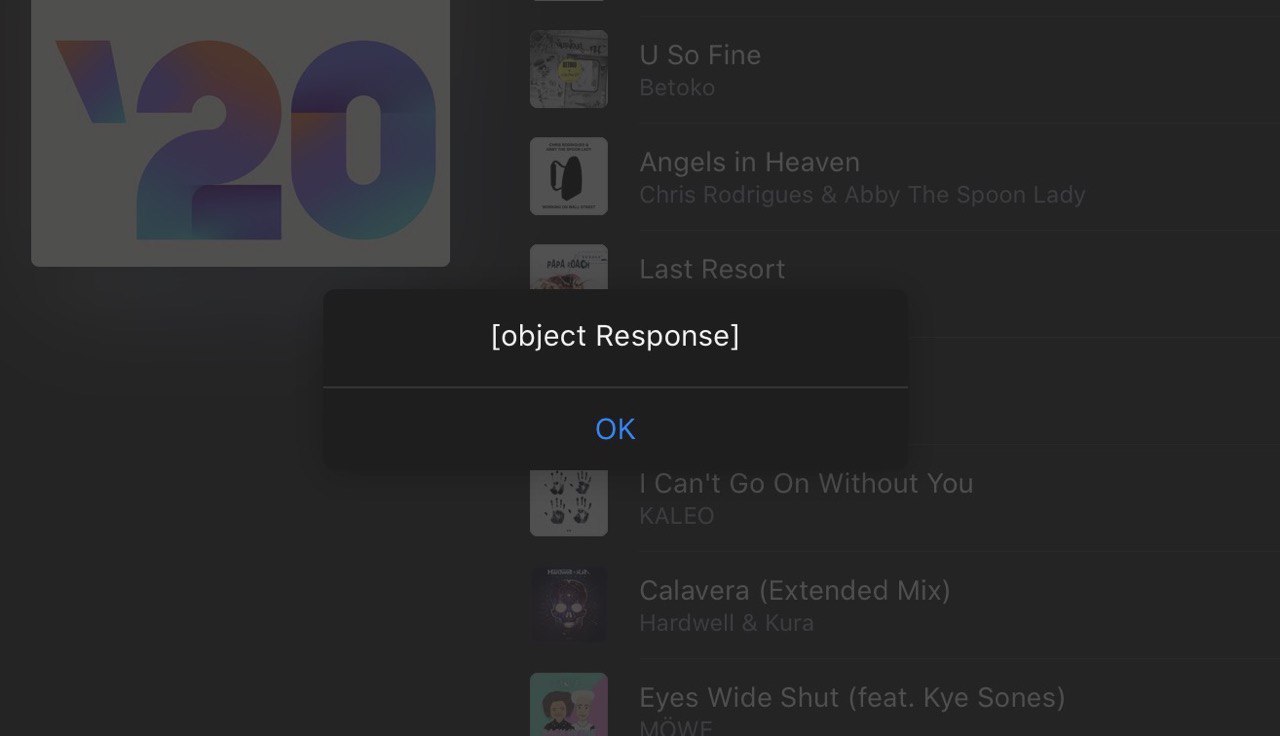The width and height of the screenshot is (1280, 736).
Task: Play Calavera (Extended Mix)
Action: [x=795, y=590]
